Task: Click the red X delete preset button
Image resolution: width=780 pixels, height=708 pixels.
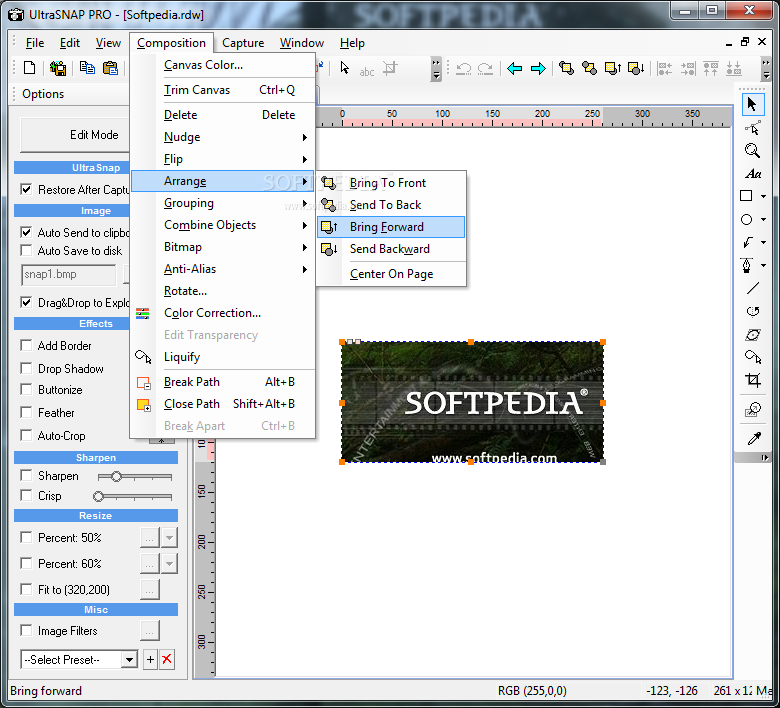Action: tap(167, 660)
